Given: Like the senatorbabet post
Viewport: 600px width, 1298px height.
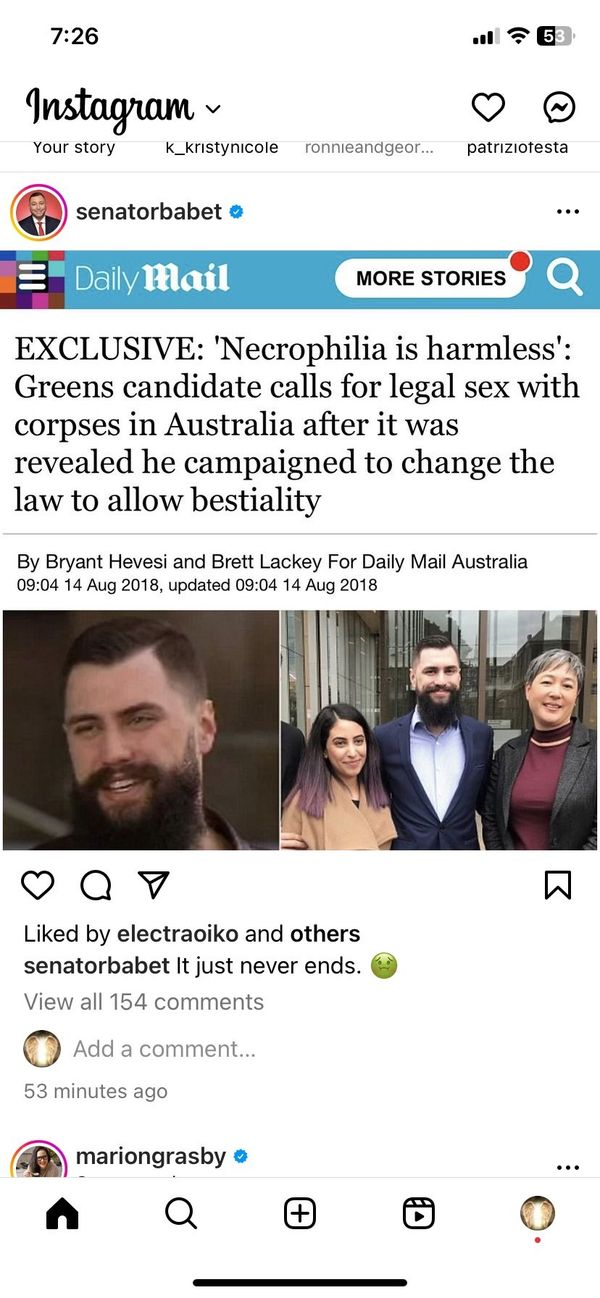Looking at the screenshot, I should tap(38, 885).
